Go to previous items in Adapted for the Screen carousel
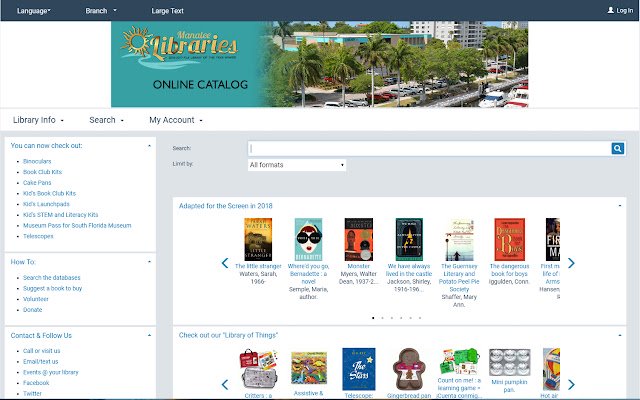 (x=224, y=263)
